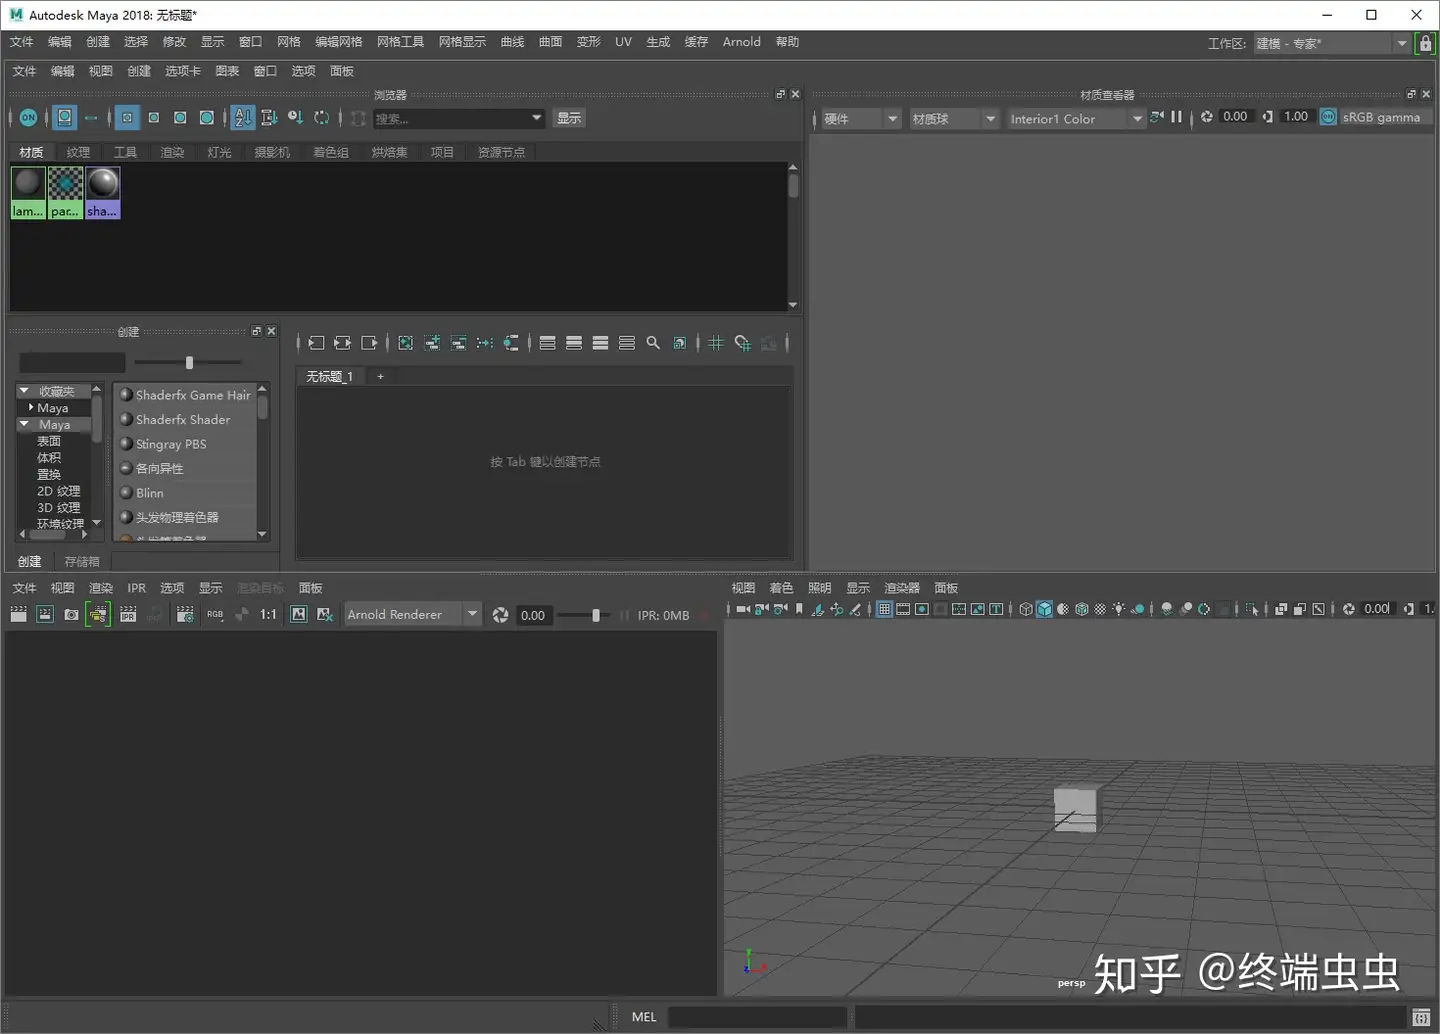Adjust the create panel icon size slider

(188, 363)
